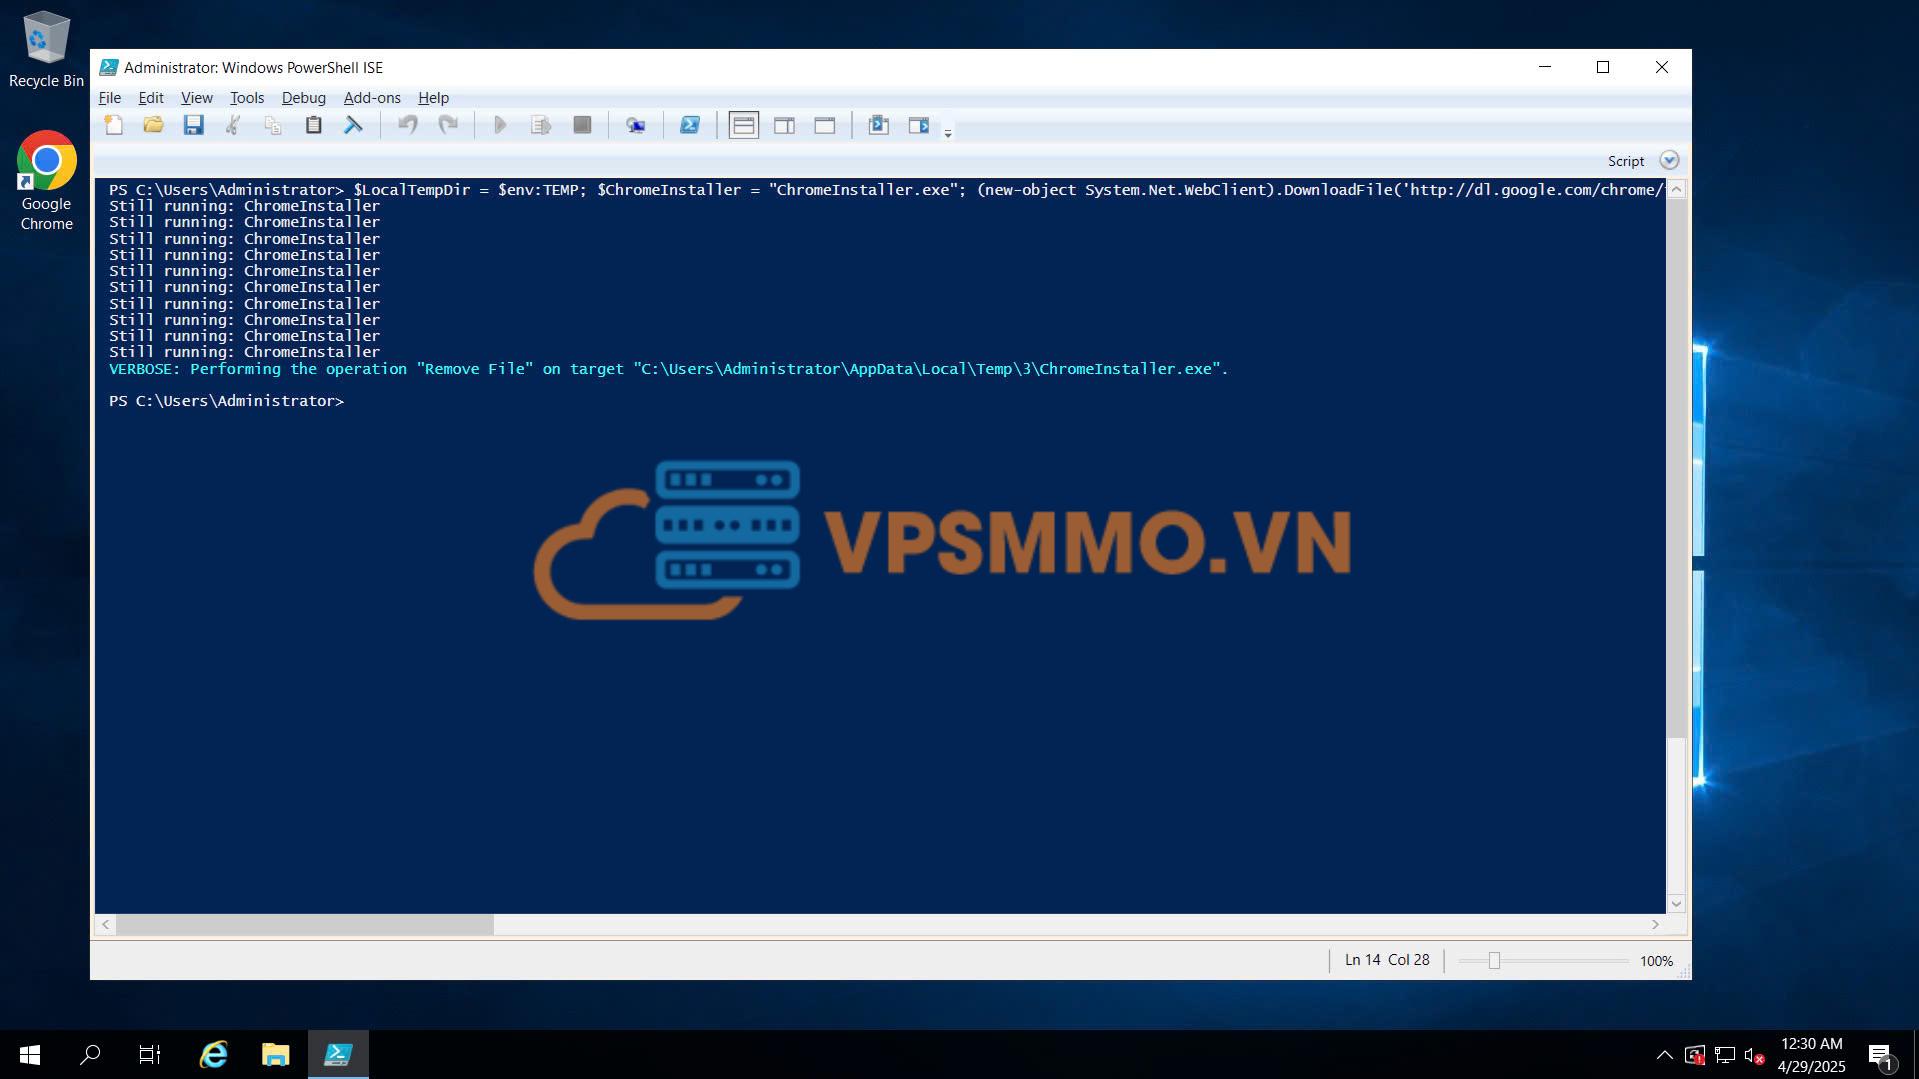Open the Debug menu
Image resolution: width=1919 pixels, height=1079 pixels.
303,97
